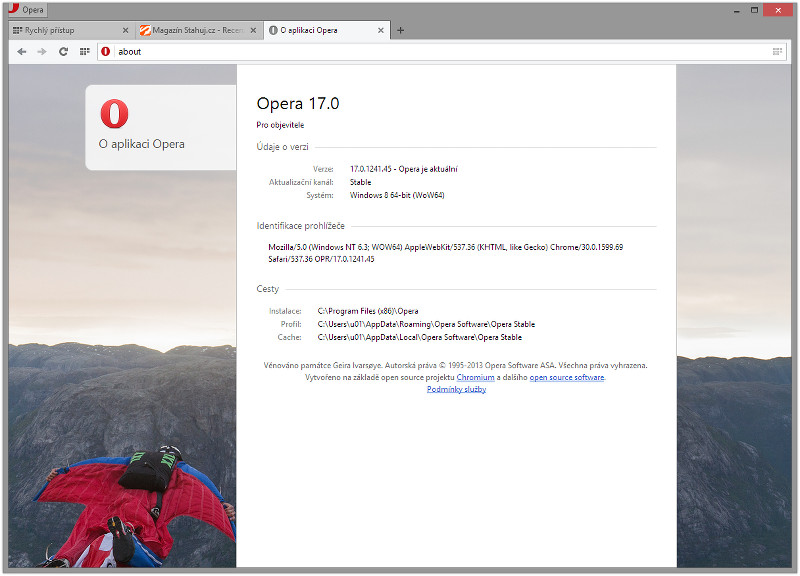Click the Opera 17.0 heading

click(297, 104)
